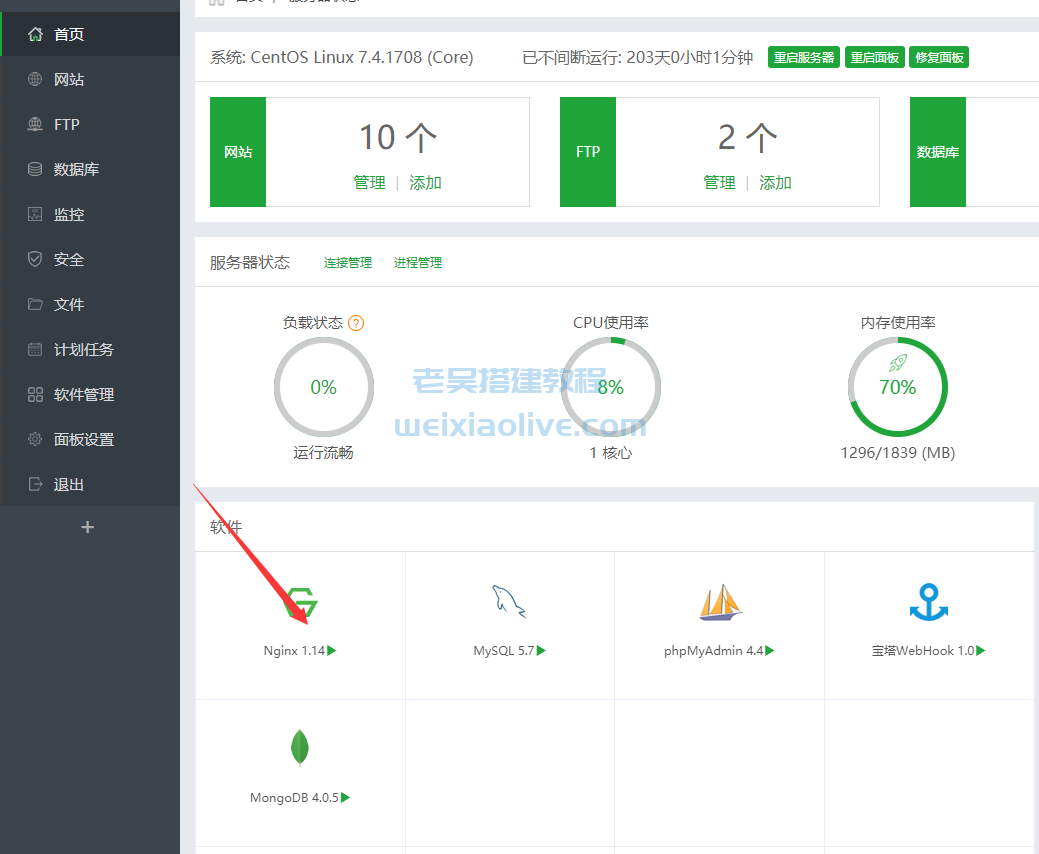1039x854 pixels.
Task: Click the CPU usage 8% circular gauge
Action: tap(610, 387)
